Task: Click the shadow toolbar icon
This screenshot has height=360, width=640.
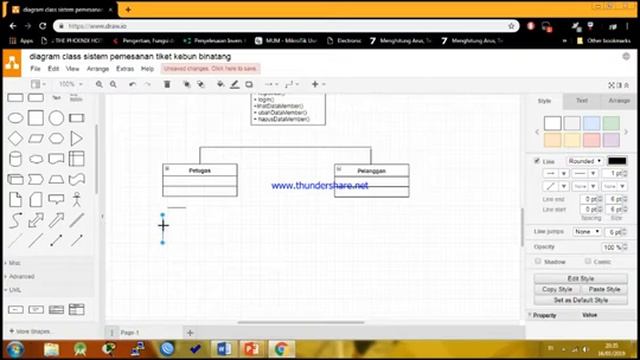Action: [249, 84]
